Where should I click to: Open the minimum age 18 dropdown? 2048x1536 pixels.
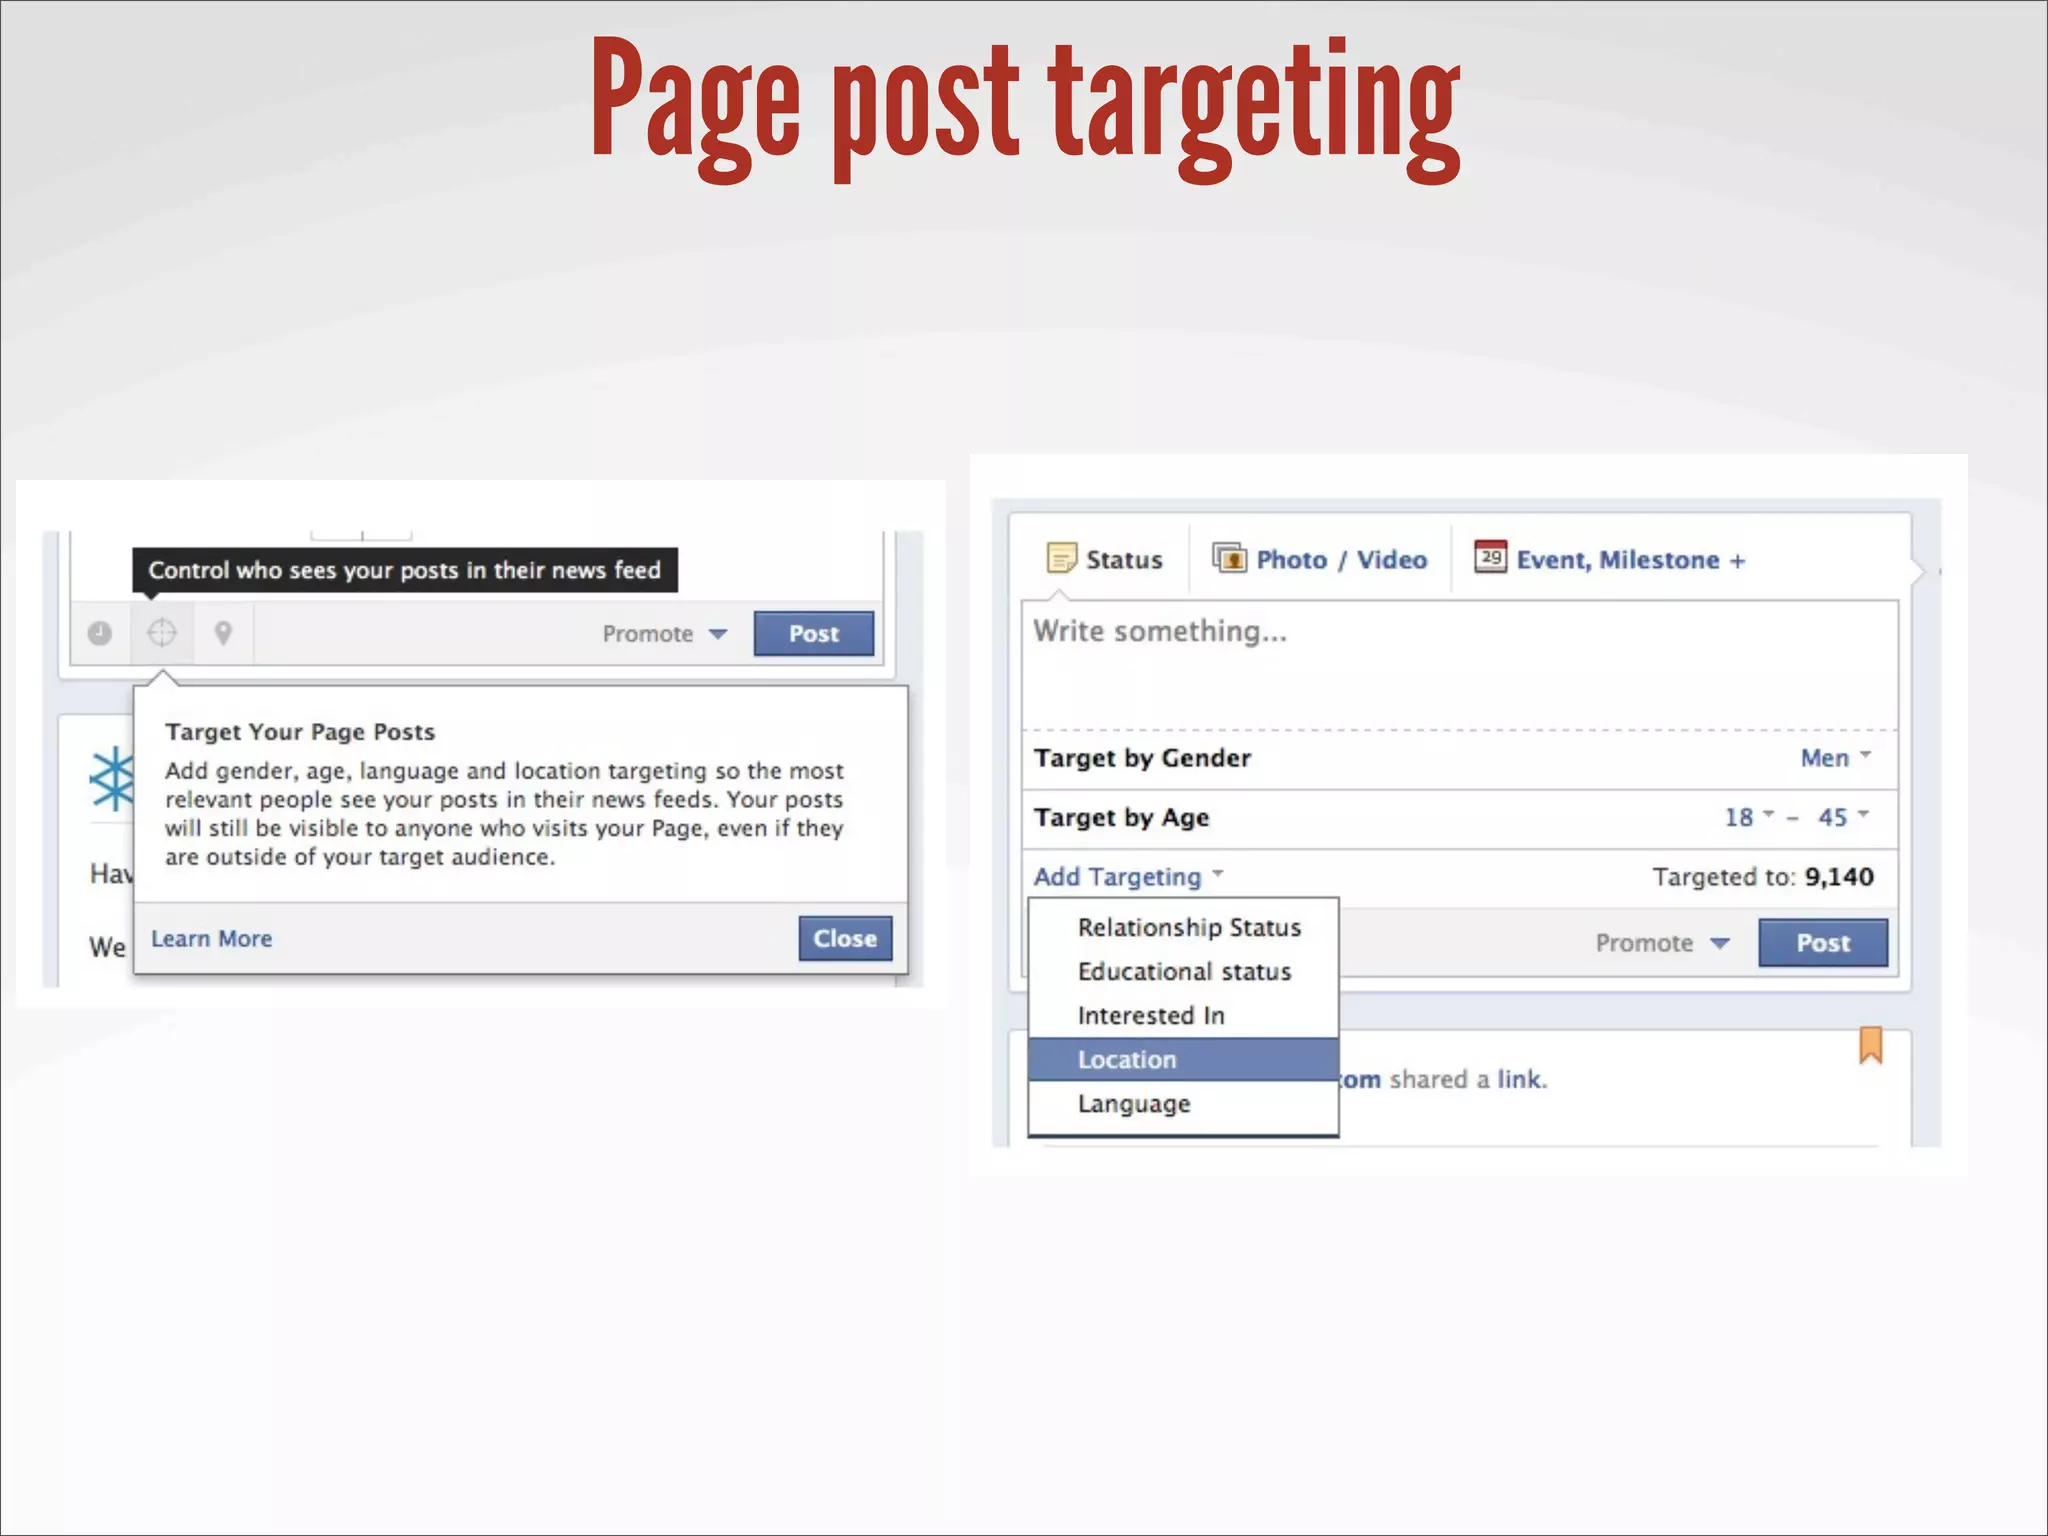pyautogui.click(x=1749, y=817)
